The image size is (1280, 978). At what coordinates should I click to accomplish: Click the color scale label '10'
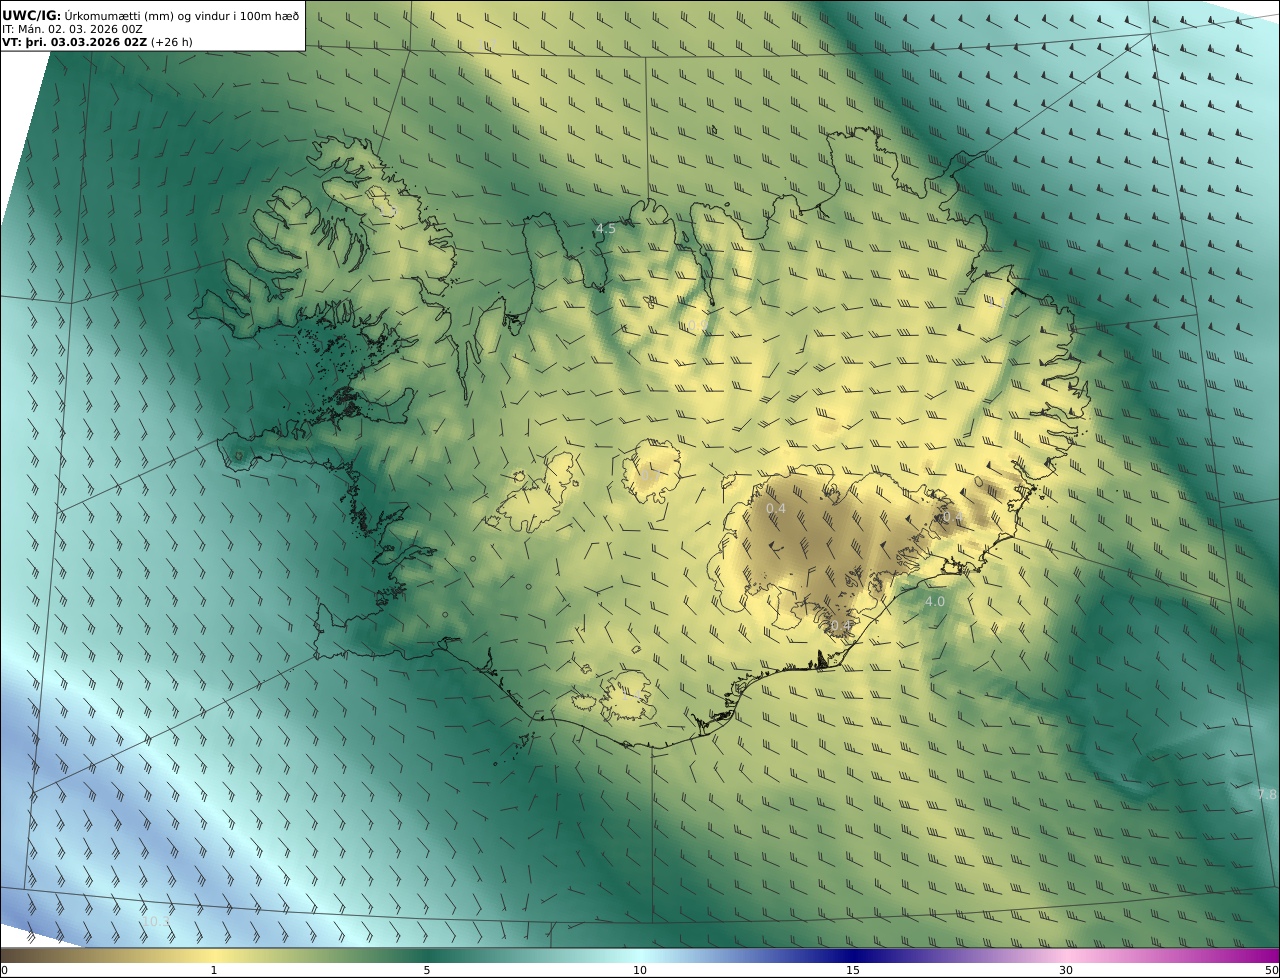[x=640, y=970]
